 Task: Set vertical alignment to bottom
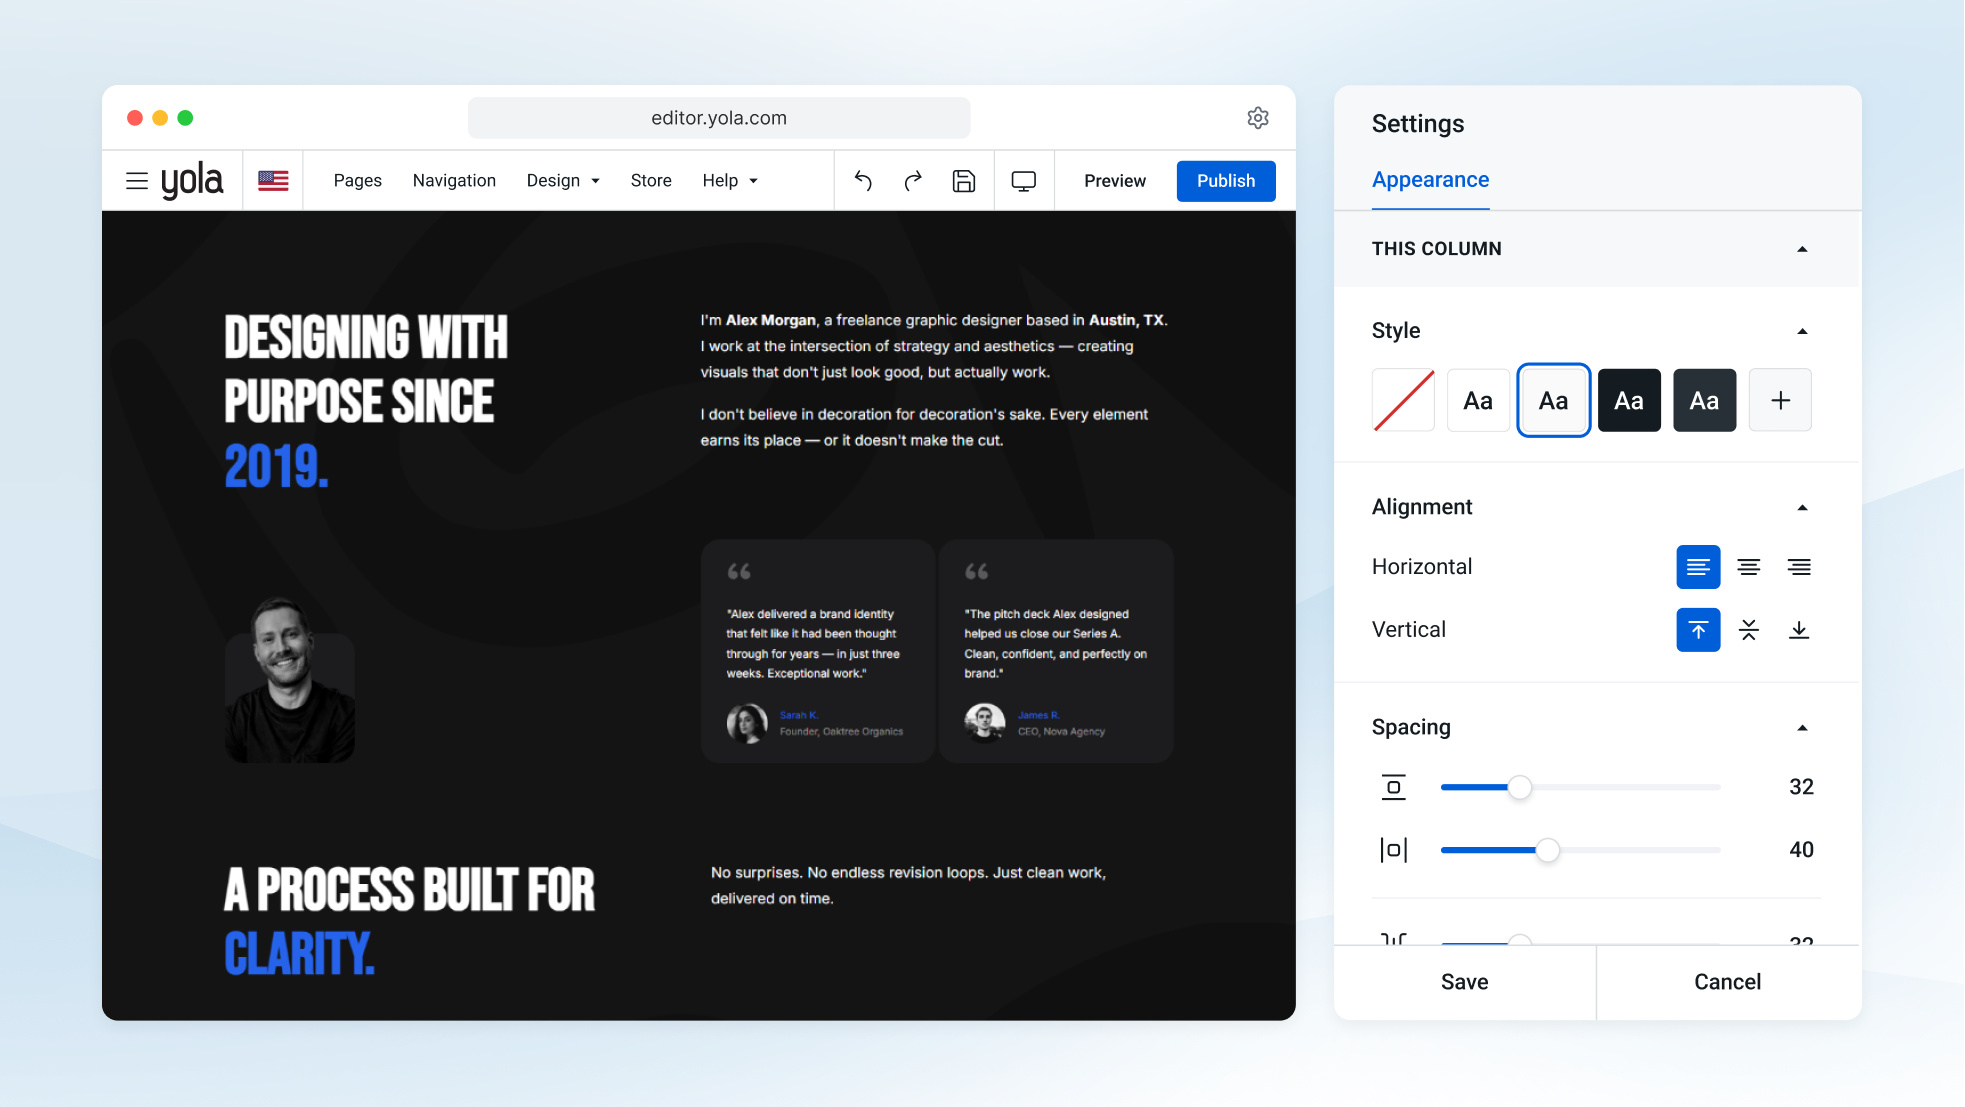(x=1799, y=630)
